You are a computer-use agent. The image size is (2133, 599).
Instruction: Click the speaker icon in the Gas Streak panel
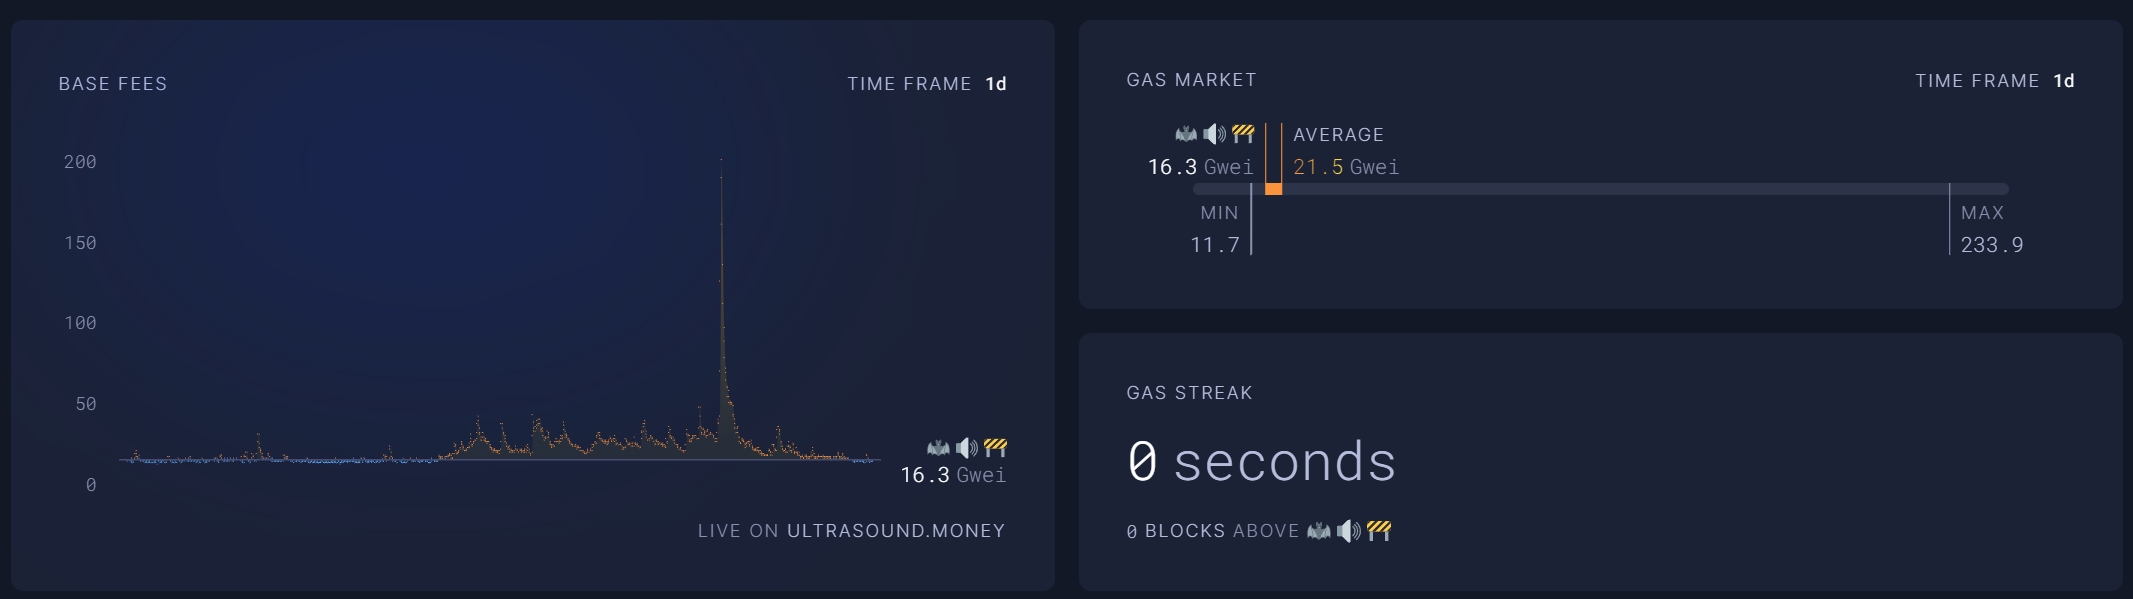click(x=1347, y=531)
